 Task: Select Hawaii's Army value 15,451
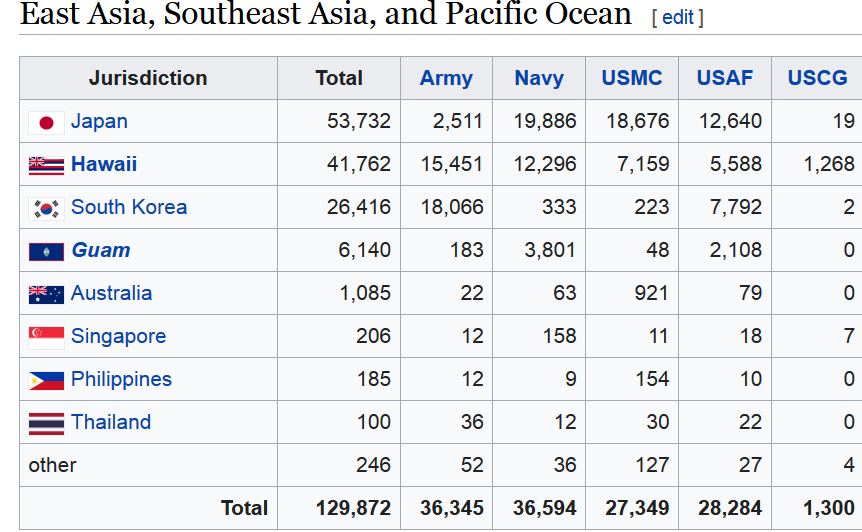(x=452, y=164)
